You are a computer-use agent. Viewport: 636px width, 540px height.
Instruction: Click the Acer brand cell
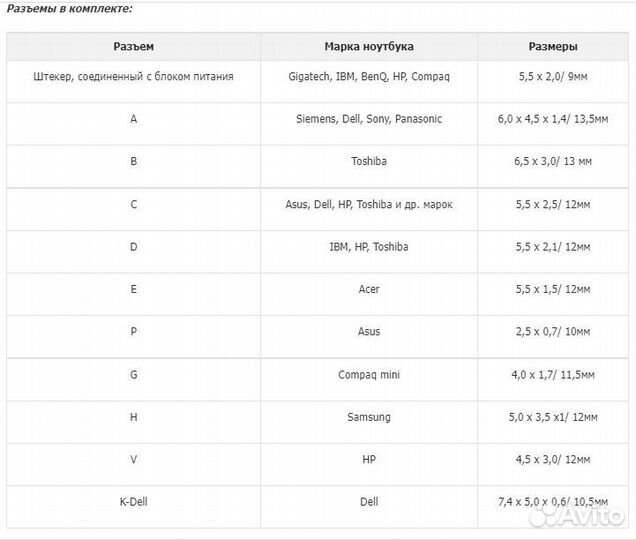coord(369,289)
